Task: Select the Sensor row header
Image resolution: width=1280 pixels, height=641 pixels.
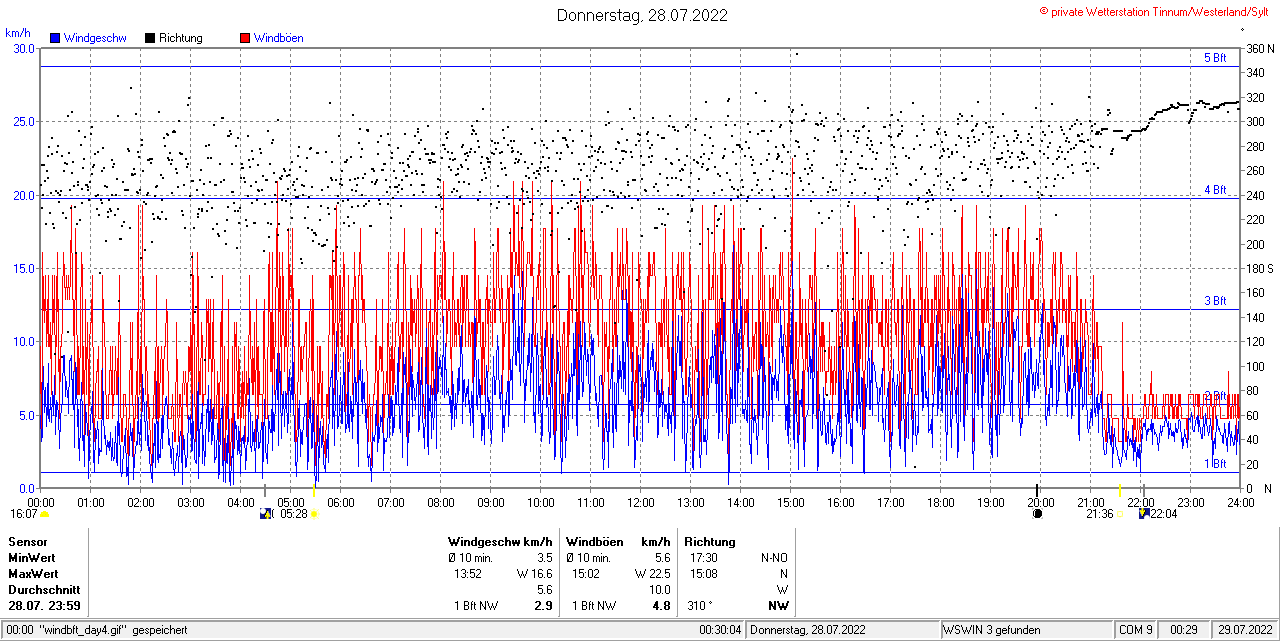Action: coord(28,541)
